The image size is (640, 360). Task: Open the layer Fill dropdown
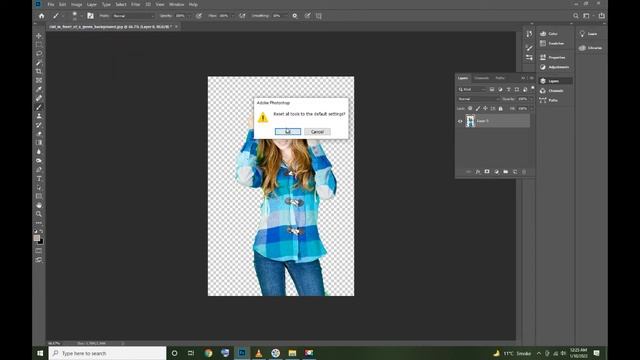point(531,109)
